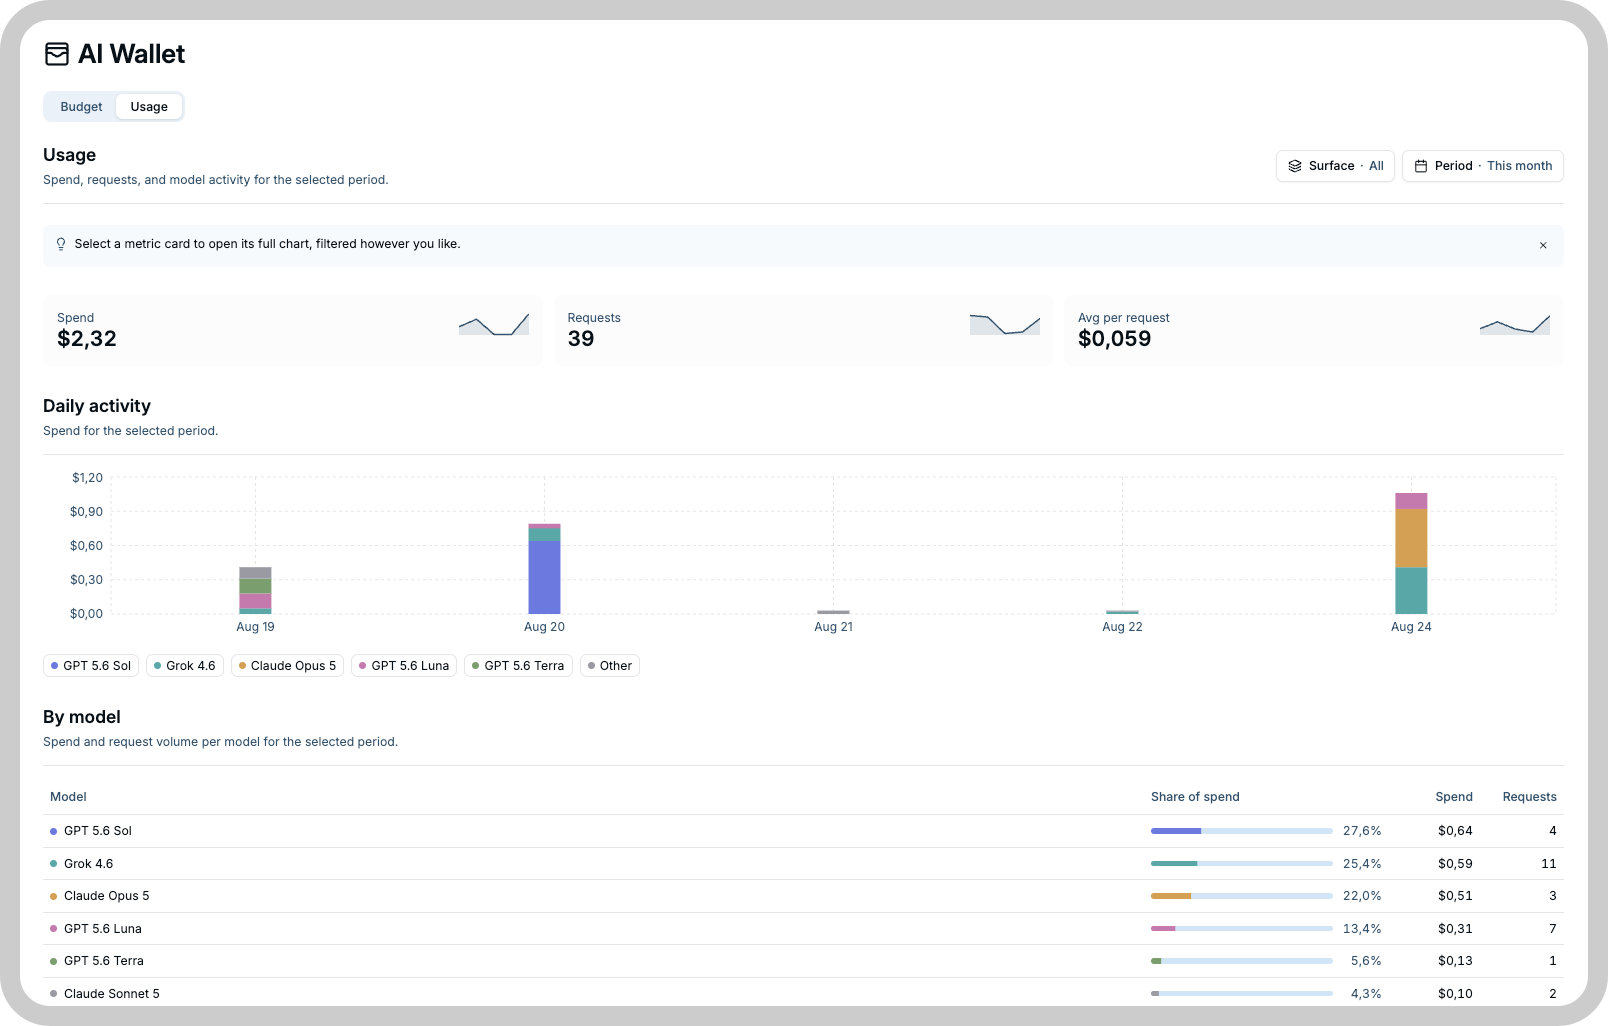Viewport: 1608px width, 1026px height.
Task: Dismiss the metric card tip banner
Action: point(1543,245)
